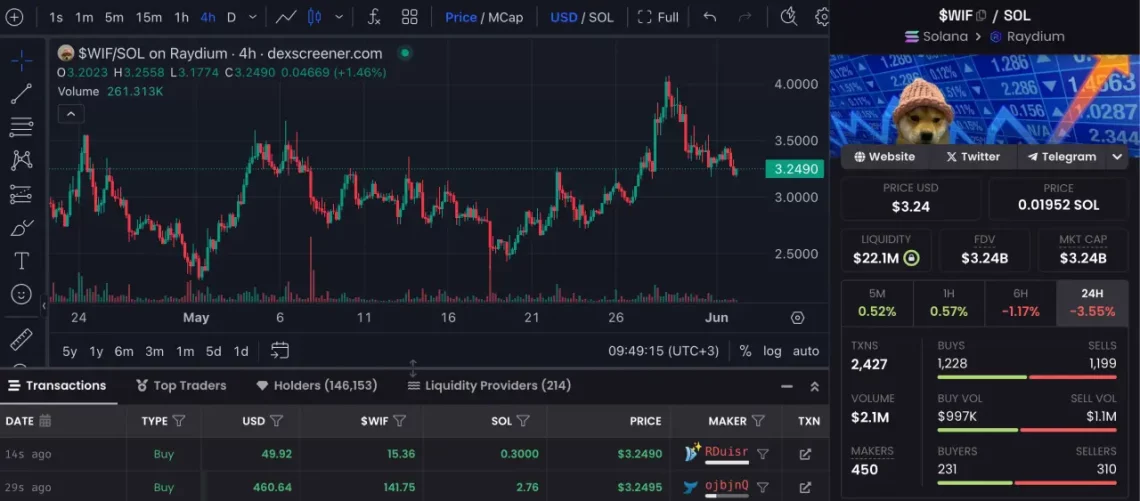The width and height of the screenshot is (1140, 501).
Task: Open the emoji icons tool
Action: 21,294
